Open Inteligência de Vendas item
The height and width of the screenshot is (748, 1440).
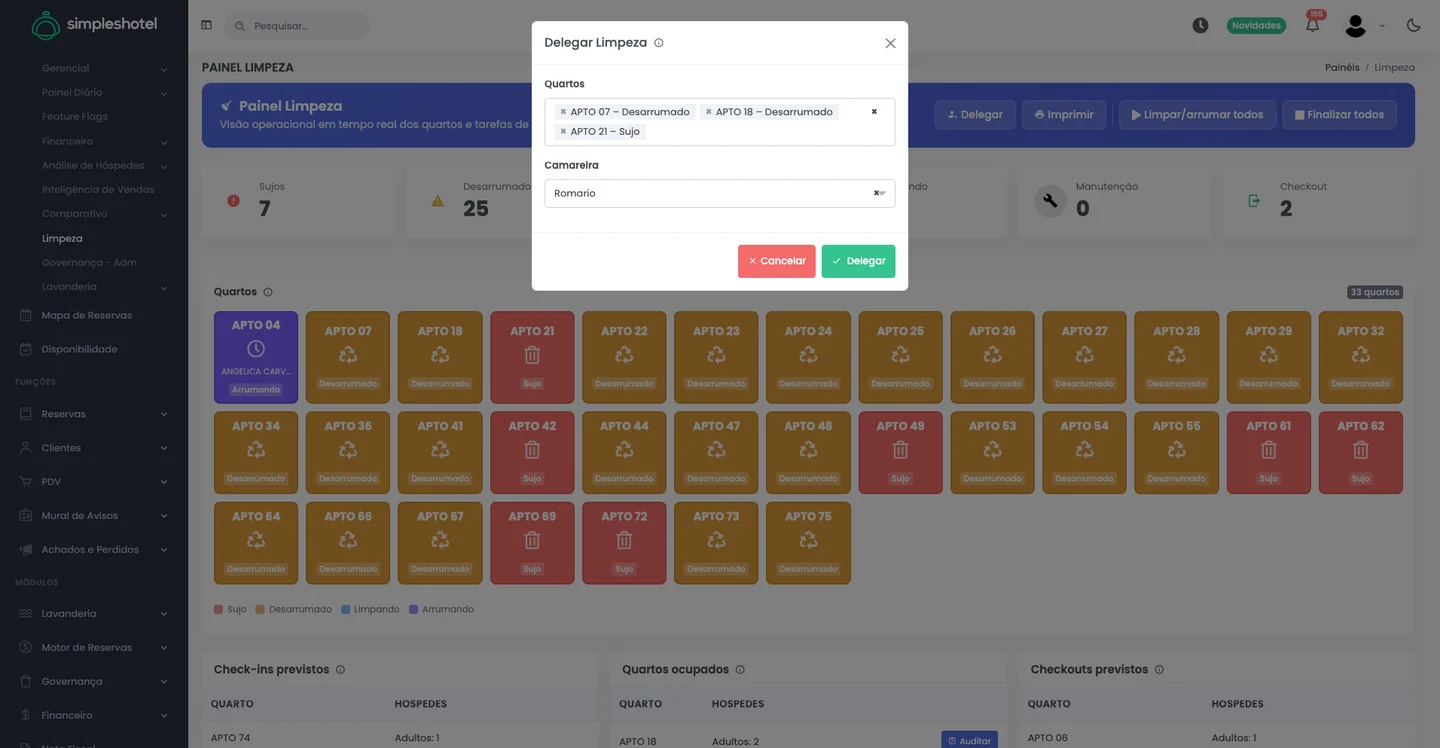(x=98, y=190)
